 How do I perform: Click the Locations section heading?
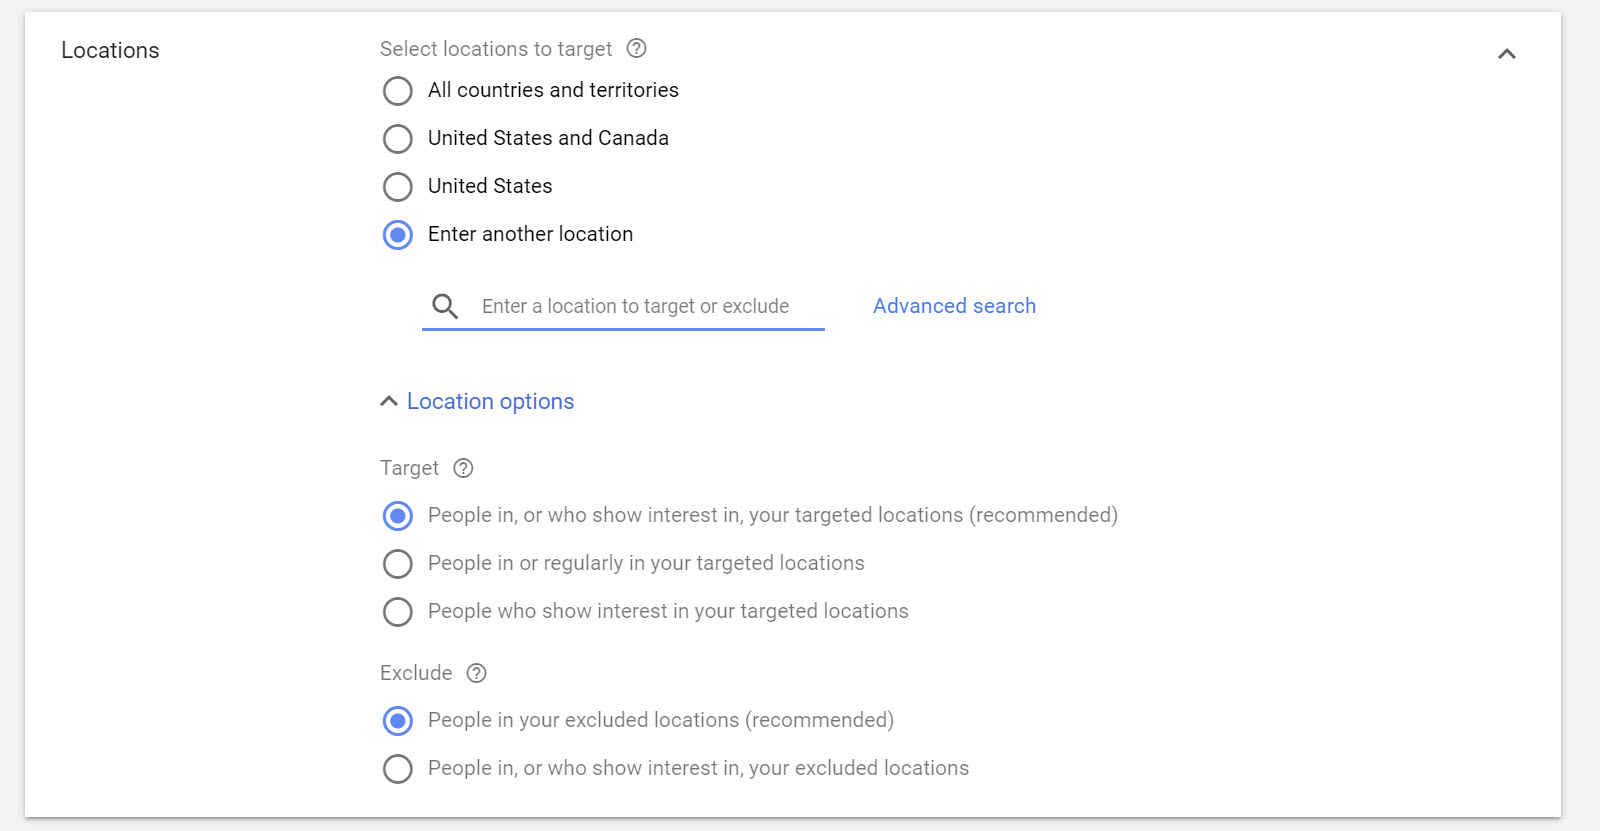point(110,50)
